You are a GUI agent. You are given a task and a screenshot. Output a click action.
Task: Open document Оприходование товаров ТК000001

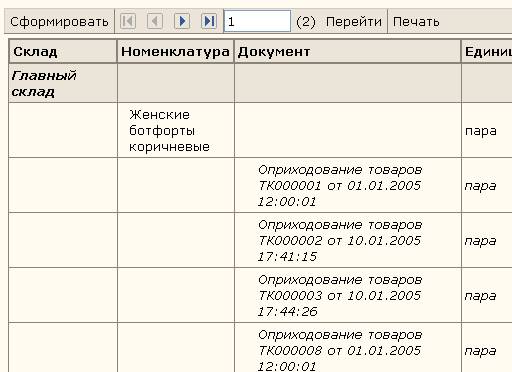340,185
